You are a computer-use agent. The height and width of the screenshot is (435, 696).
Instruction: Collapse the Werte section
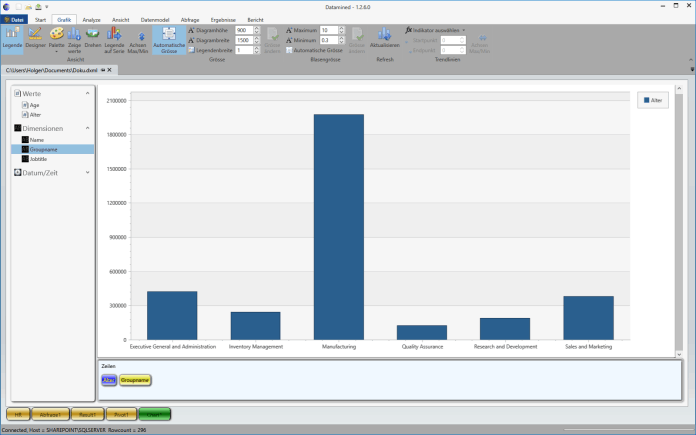[87, 93]
